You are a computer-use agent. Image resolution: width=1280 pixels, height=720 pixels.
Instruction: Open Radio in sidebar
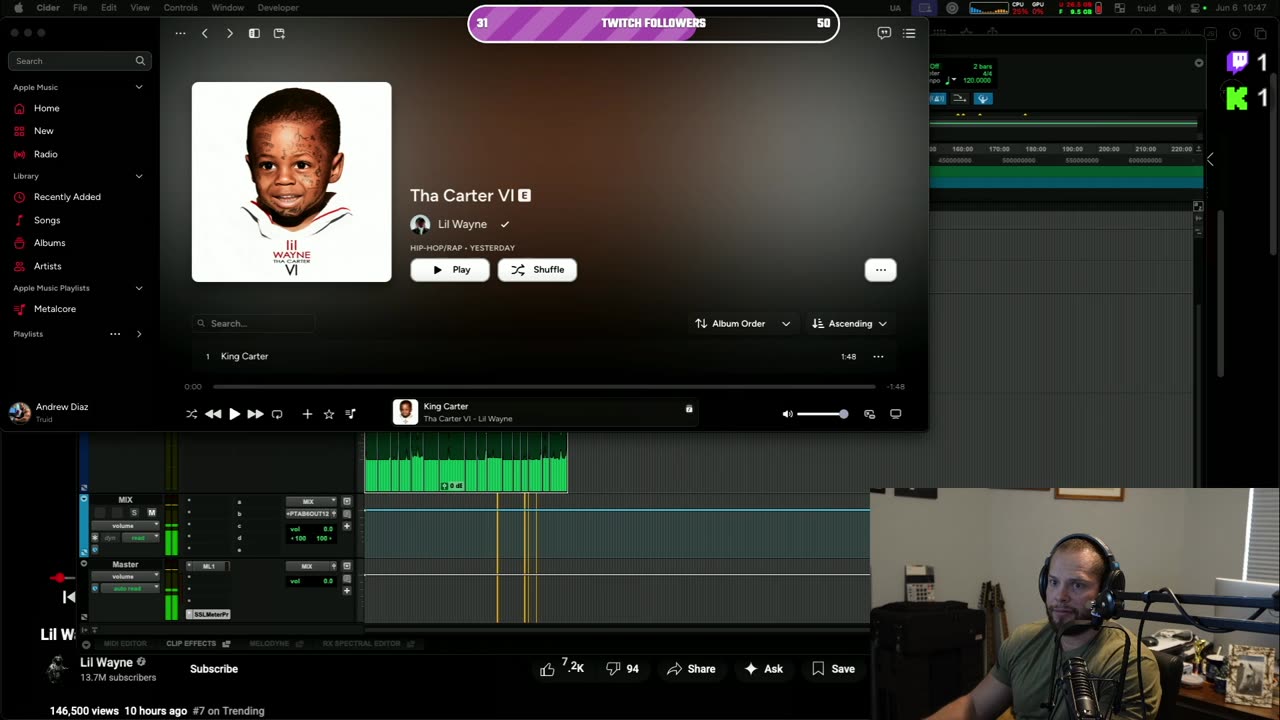(x=46, y=154)
